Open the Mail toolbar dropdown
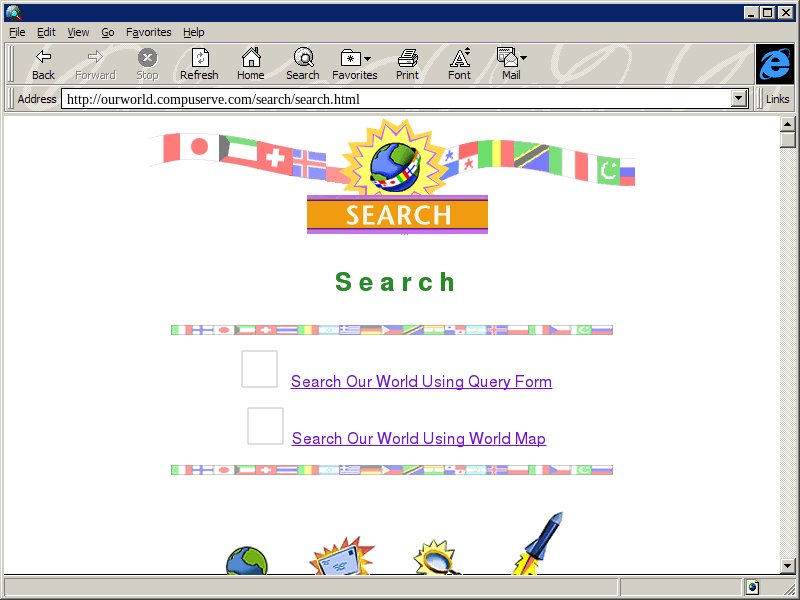 (x=523, y=59)
